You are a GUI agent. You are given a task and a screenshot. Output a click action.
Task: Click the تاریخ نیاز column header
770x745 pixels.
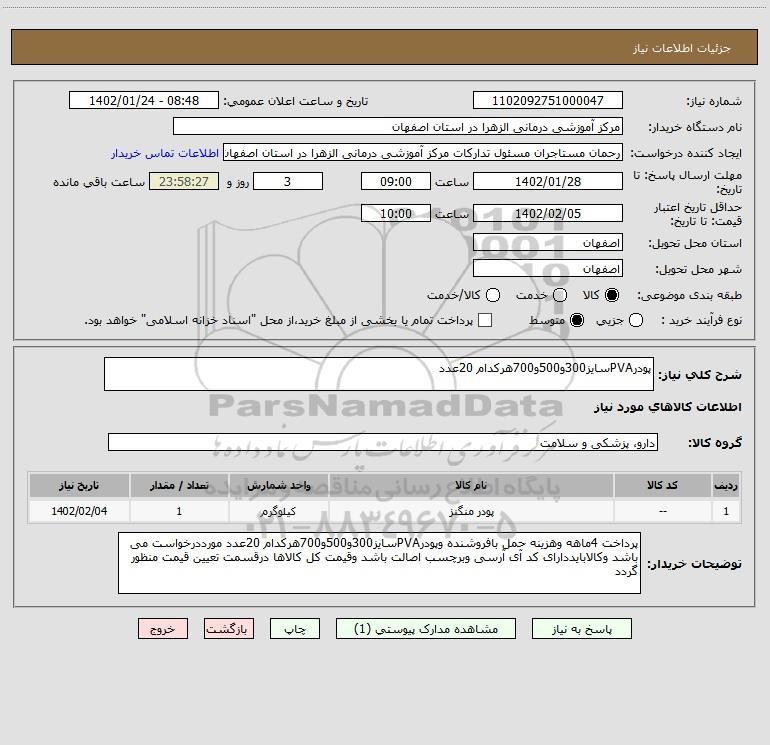(79, 485)
